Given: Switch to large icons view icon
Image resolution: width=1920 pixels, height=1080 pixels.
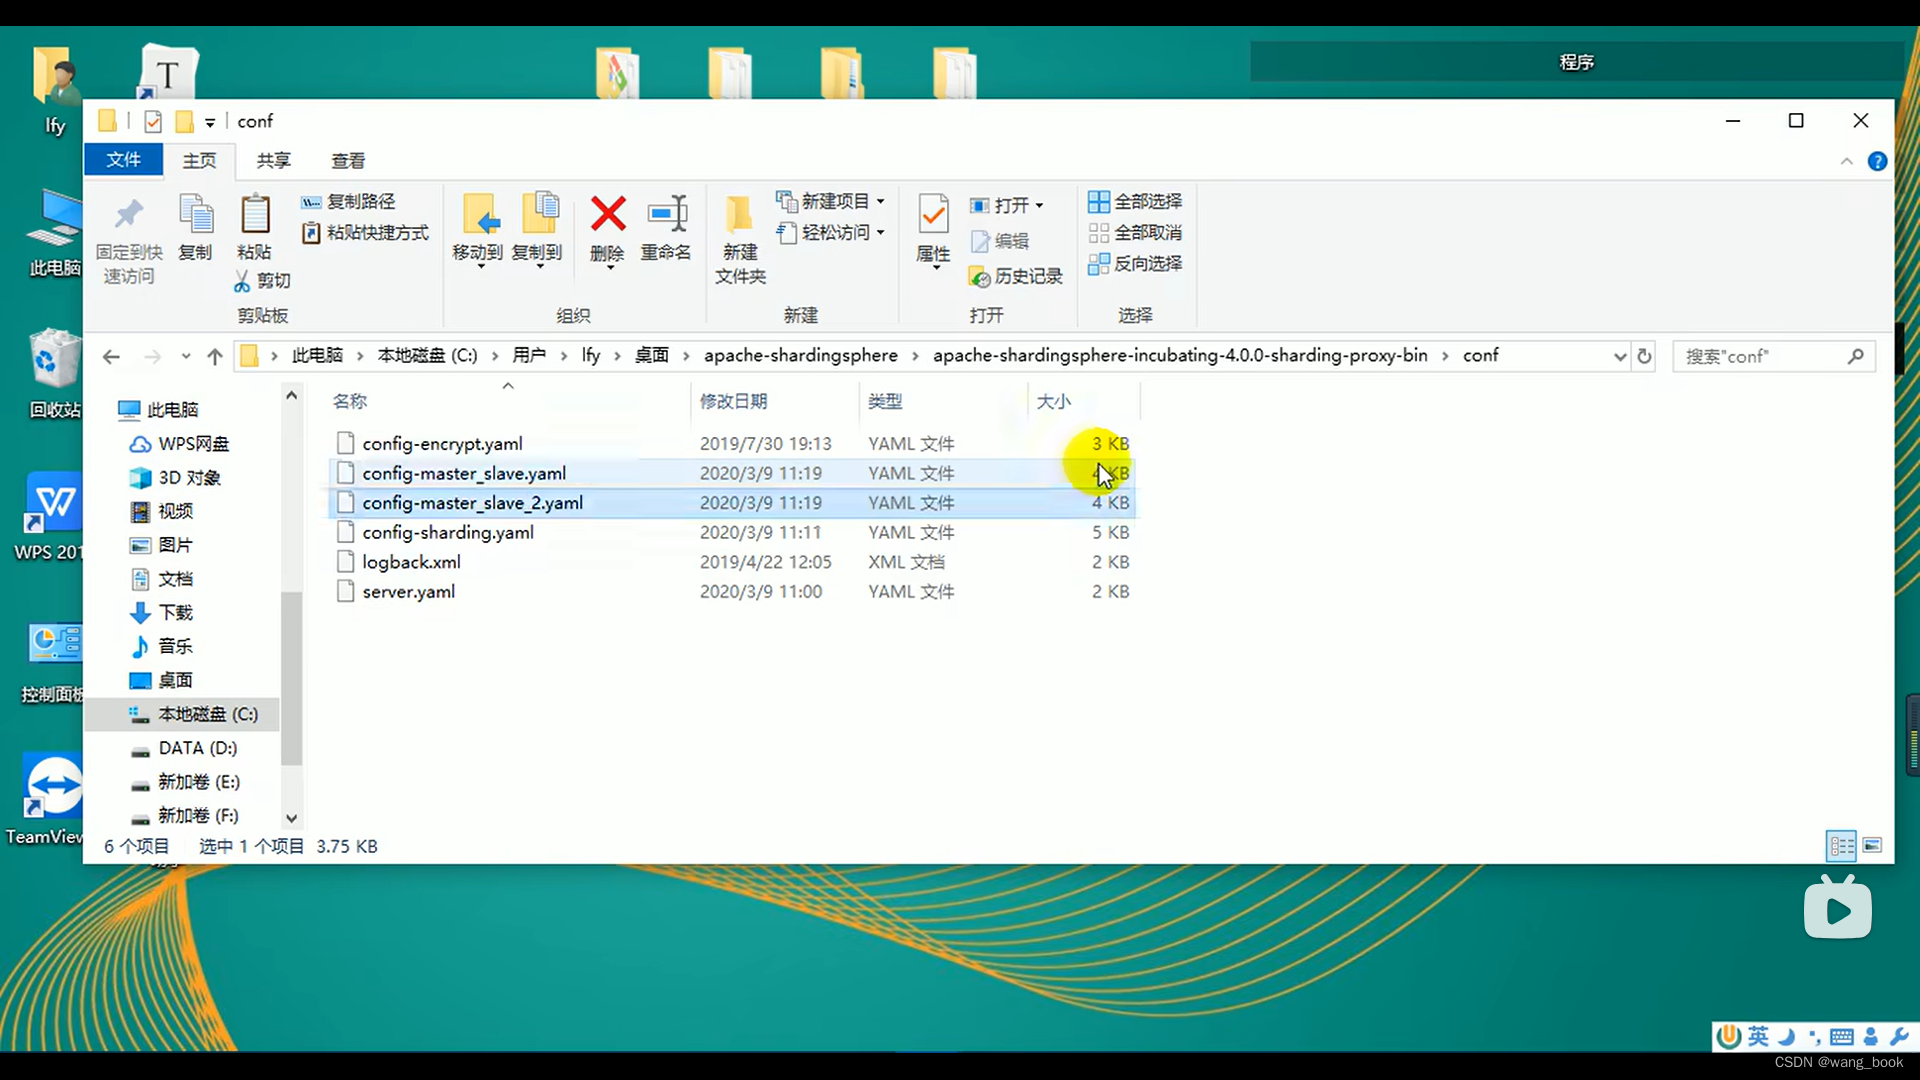Looking at the screenshot, I should 1873,846.
